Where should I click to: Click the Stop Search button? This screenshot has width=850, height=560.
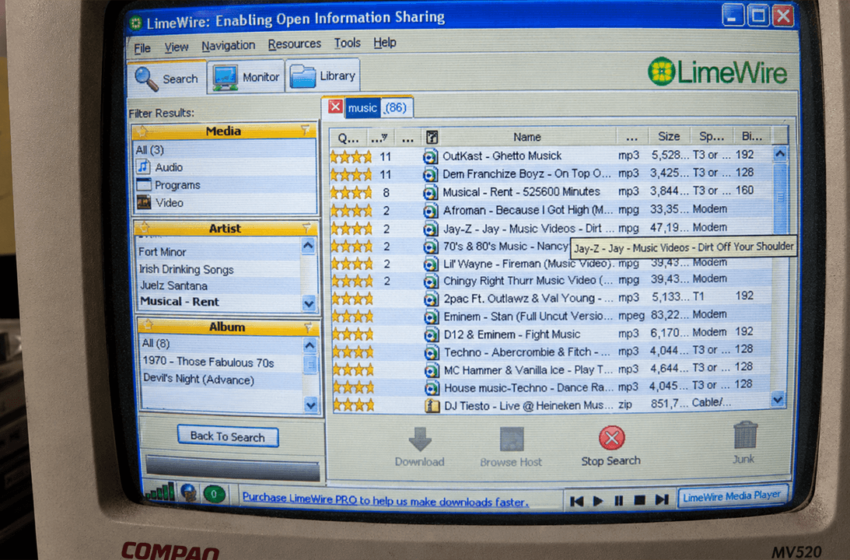[x=611, y=446]
